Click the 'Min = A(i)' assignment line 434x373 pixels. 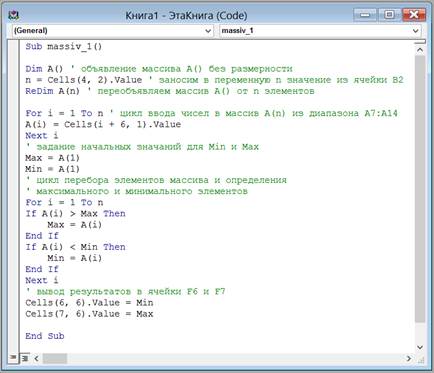point(75,258)
